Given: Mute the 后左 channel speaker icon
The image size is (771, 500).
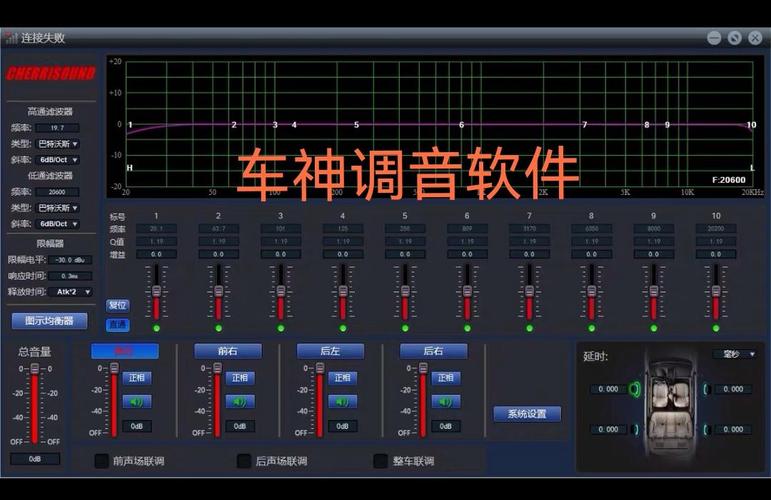Looking at the screenshot, I should (x=342, y=402).
